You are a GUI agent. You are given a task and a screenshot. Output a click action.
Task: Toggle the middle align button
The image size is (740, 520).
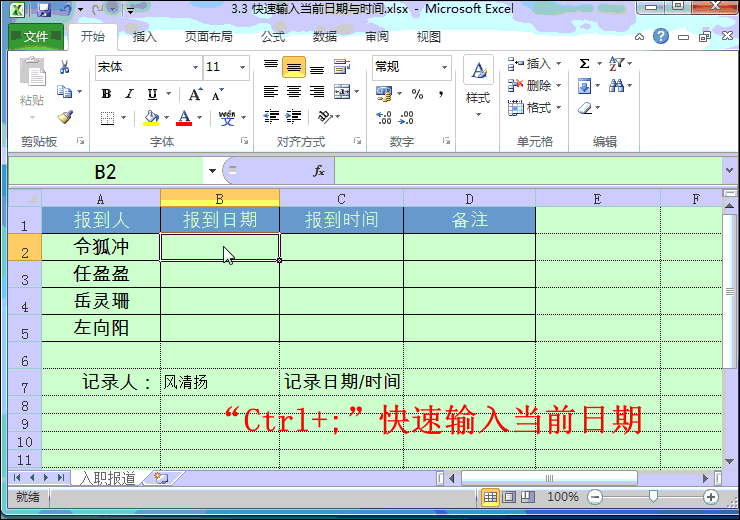pyautogui.click(x=293, y=68)
